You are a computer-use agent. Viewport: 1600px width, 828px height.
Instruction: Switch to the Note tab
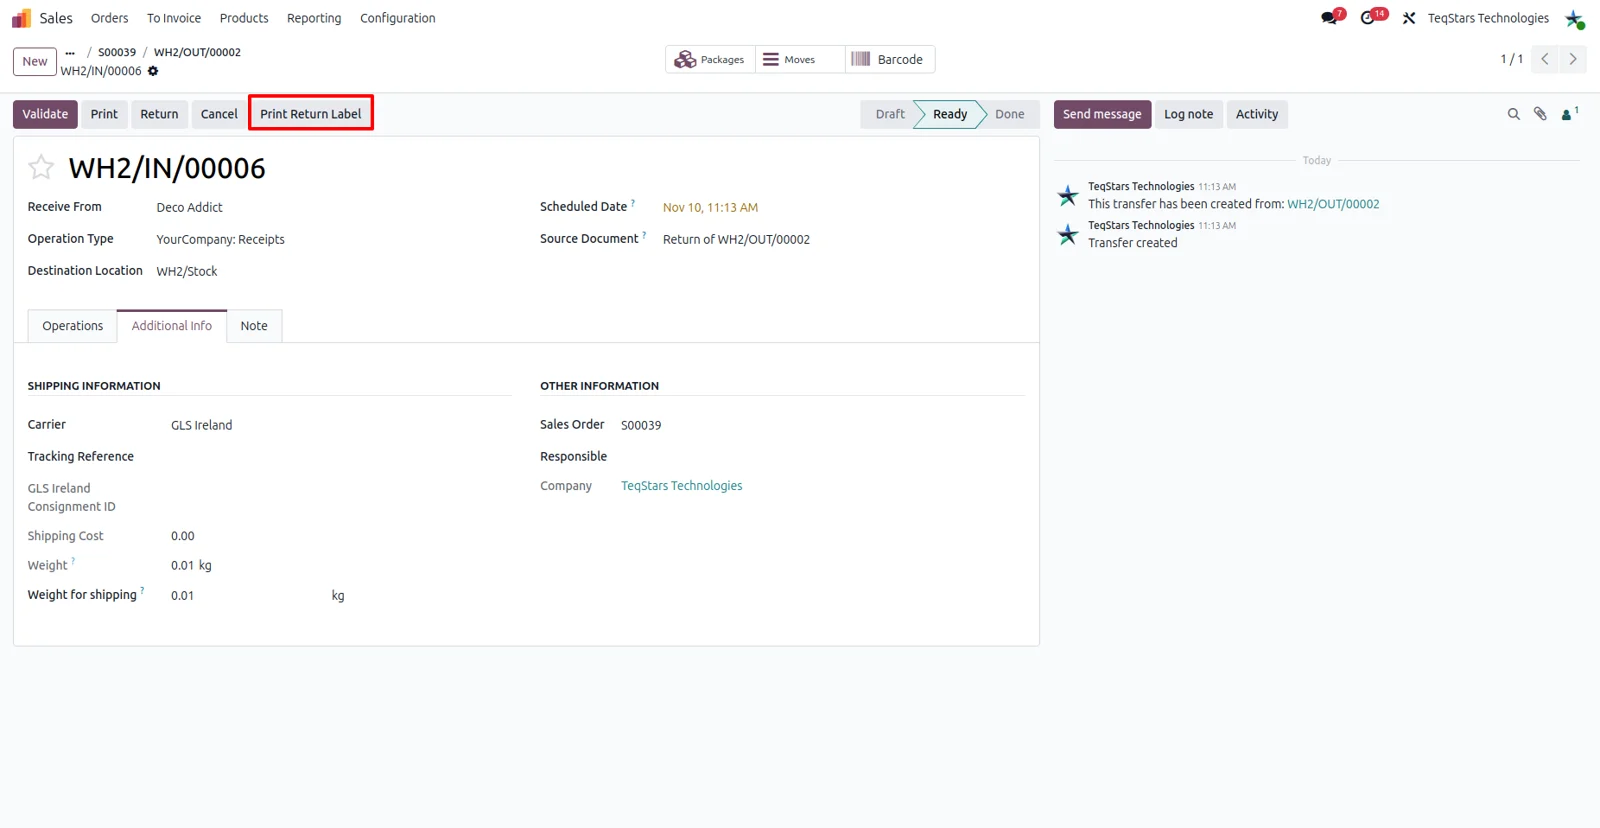[x=254, y=326]
